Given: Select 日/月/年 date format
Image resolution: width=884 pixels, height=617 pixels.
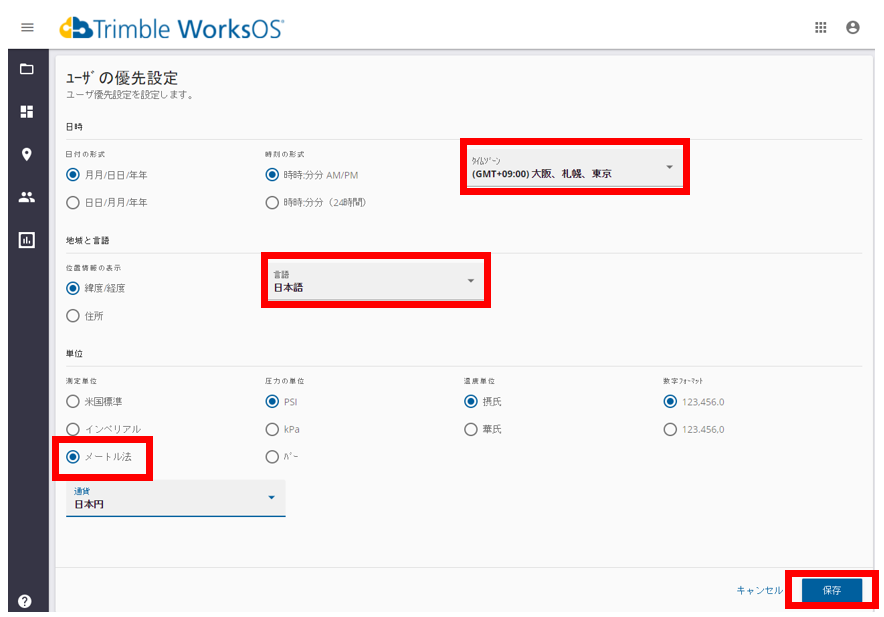Looking at the screenshot, I should tap(73, 202).
